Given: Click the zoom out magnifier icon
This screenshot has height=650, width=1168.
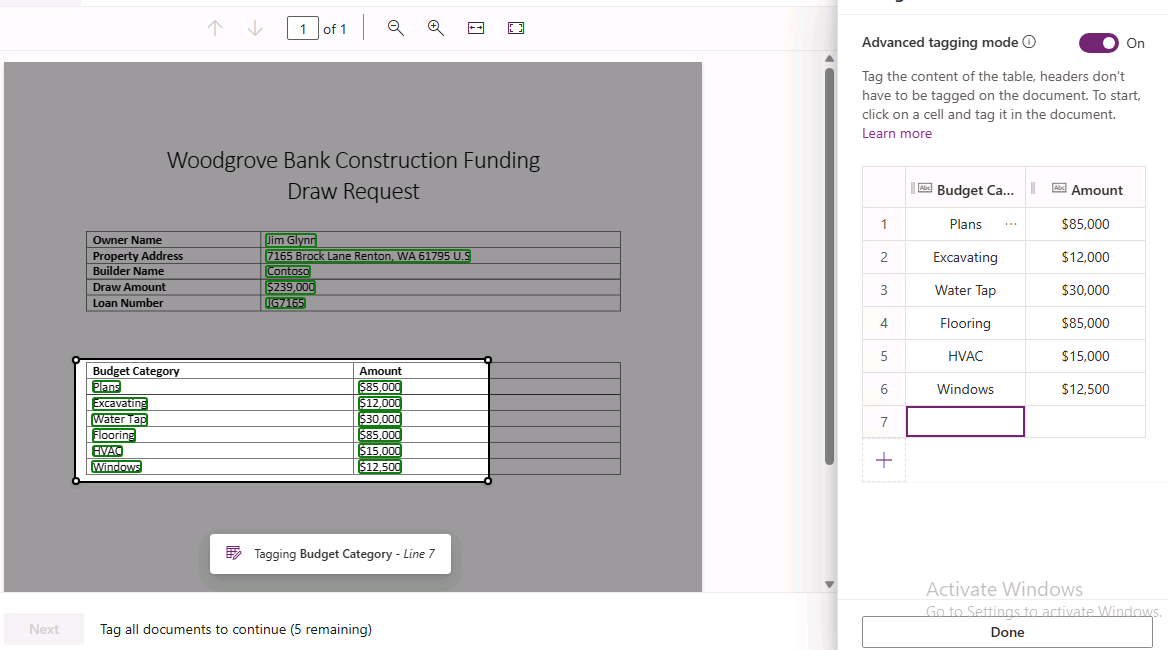Looking at the screenshot, I should (x=396, y=28).
